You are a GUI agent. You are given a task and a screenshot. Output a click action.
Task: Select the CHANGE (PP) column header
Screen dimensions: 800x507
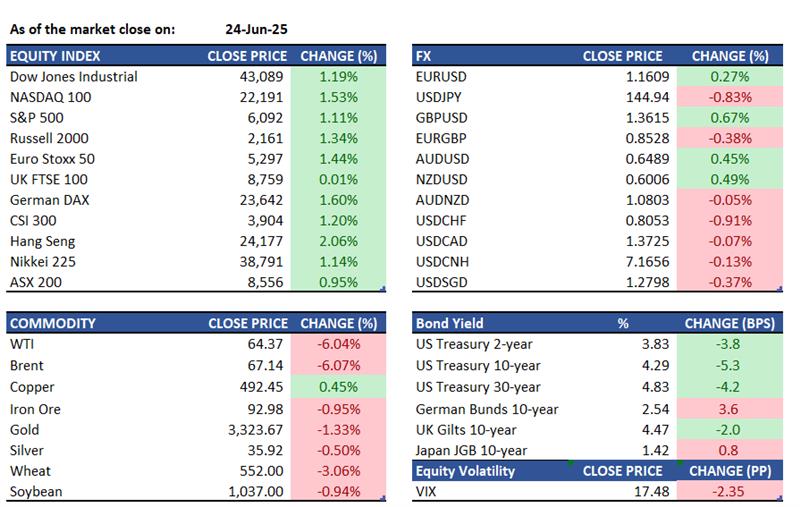[x=730, y=471]
